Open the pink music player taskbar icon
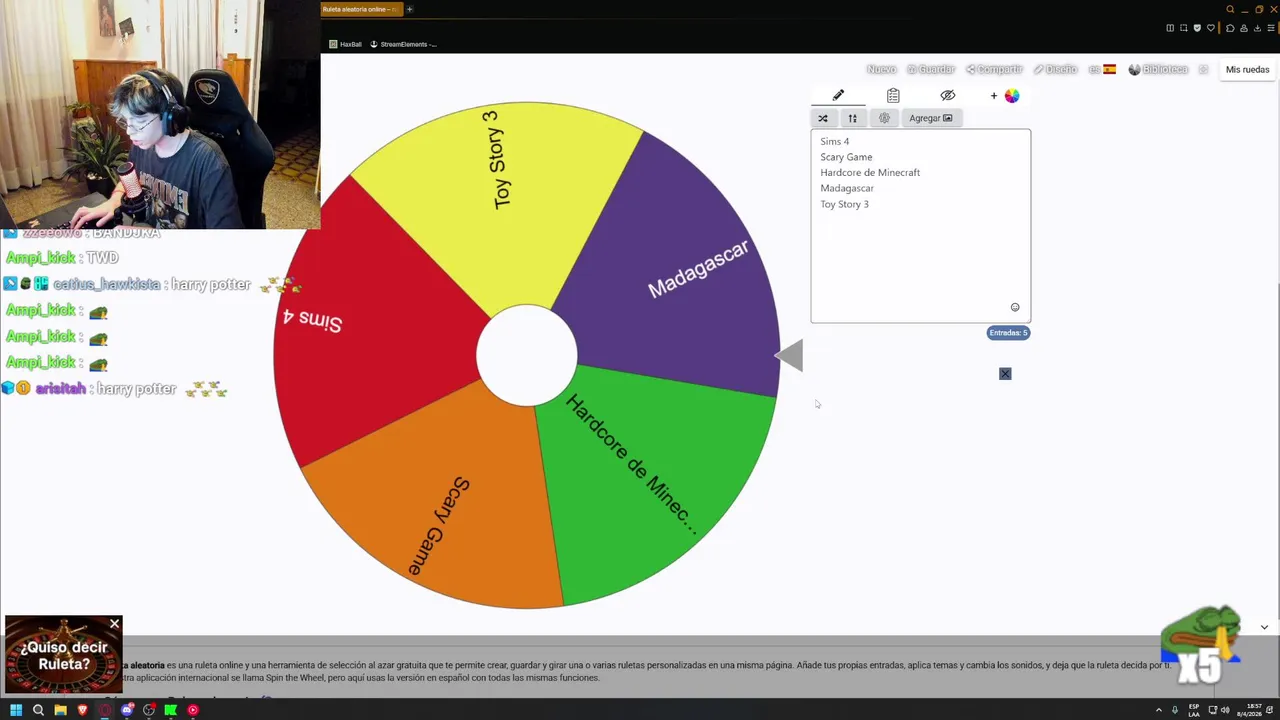The height and width of the screenshot is (720, 1280). [193, 710]
